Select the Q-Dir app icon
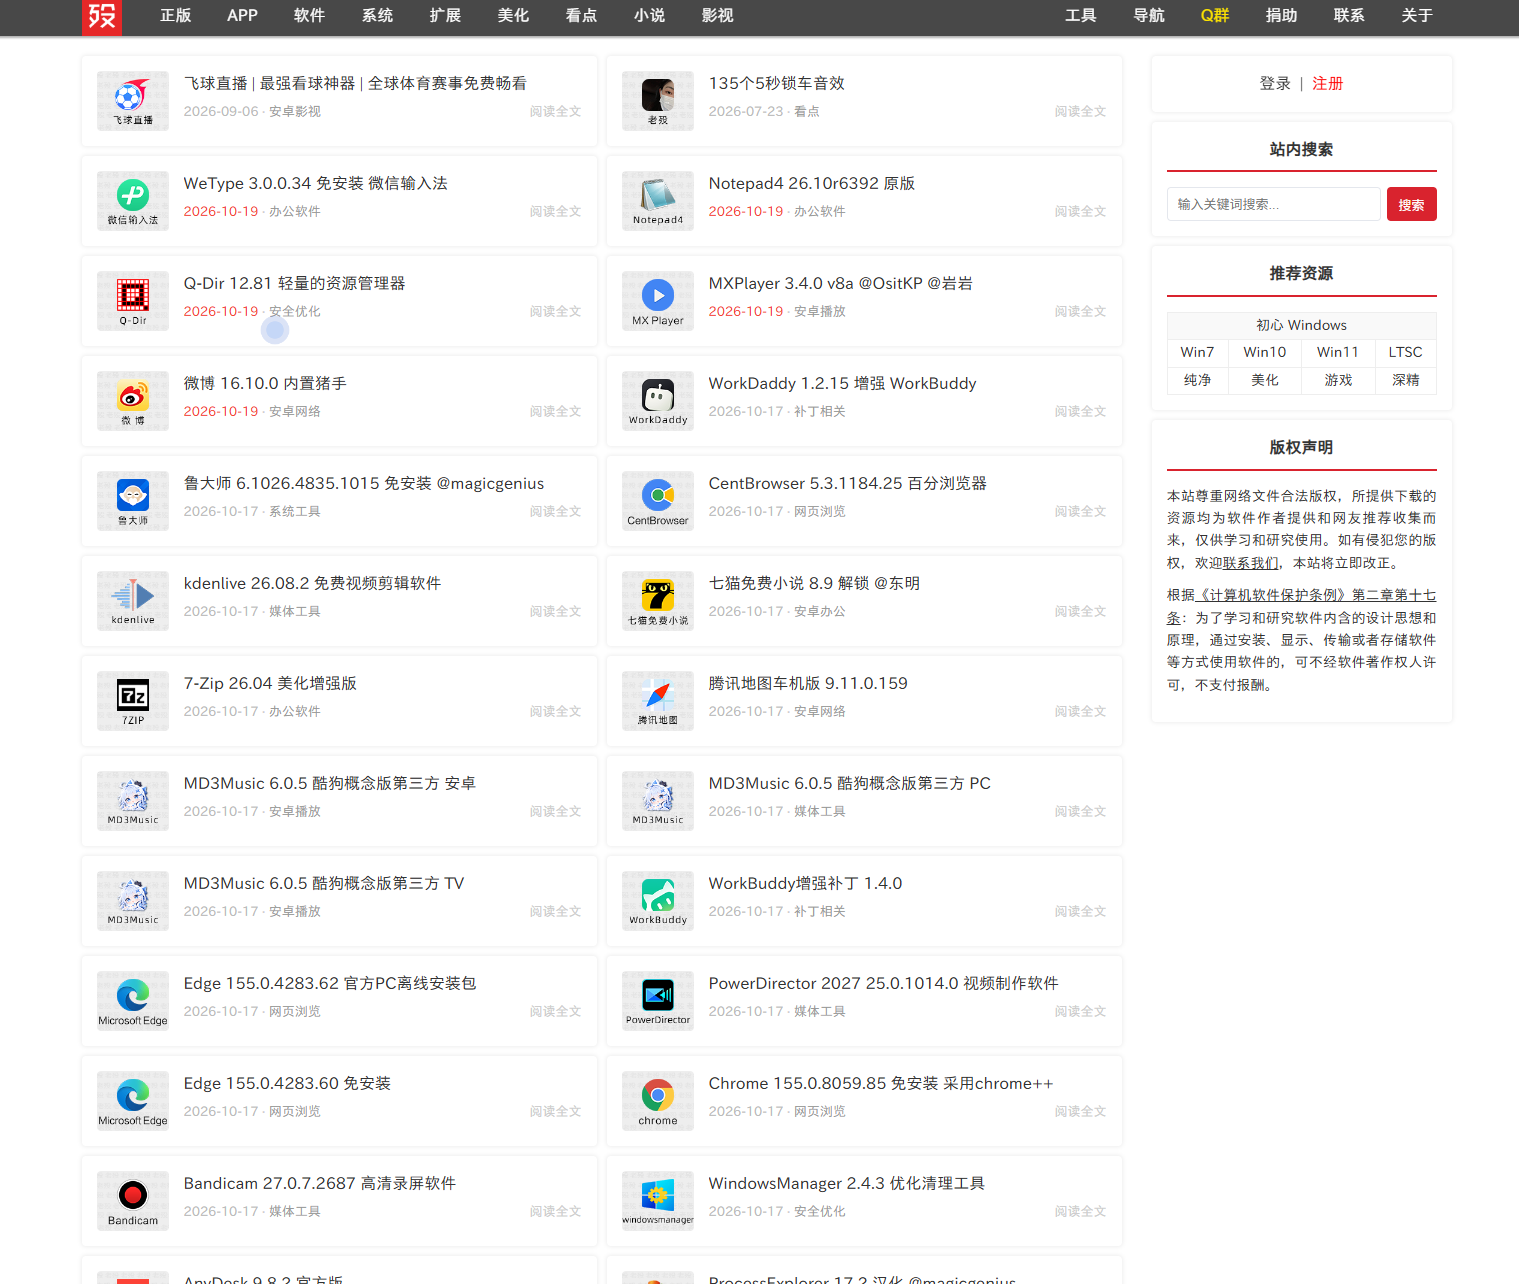The image size is (1519, 1284). point(133,301)
